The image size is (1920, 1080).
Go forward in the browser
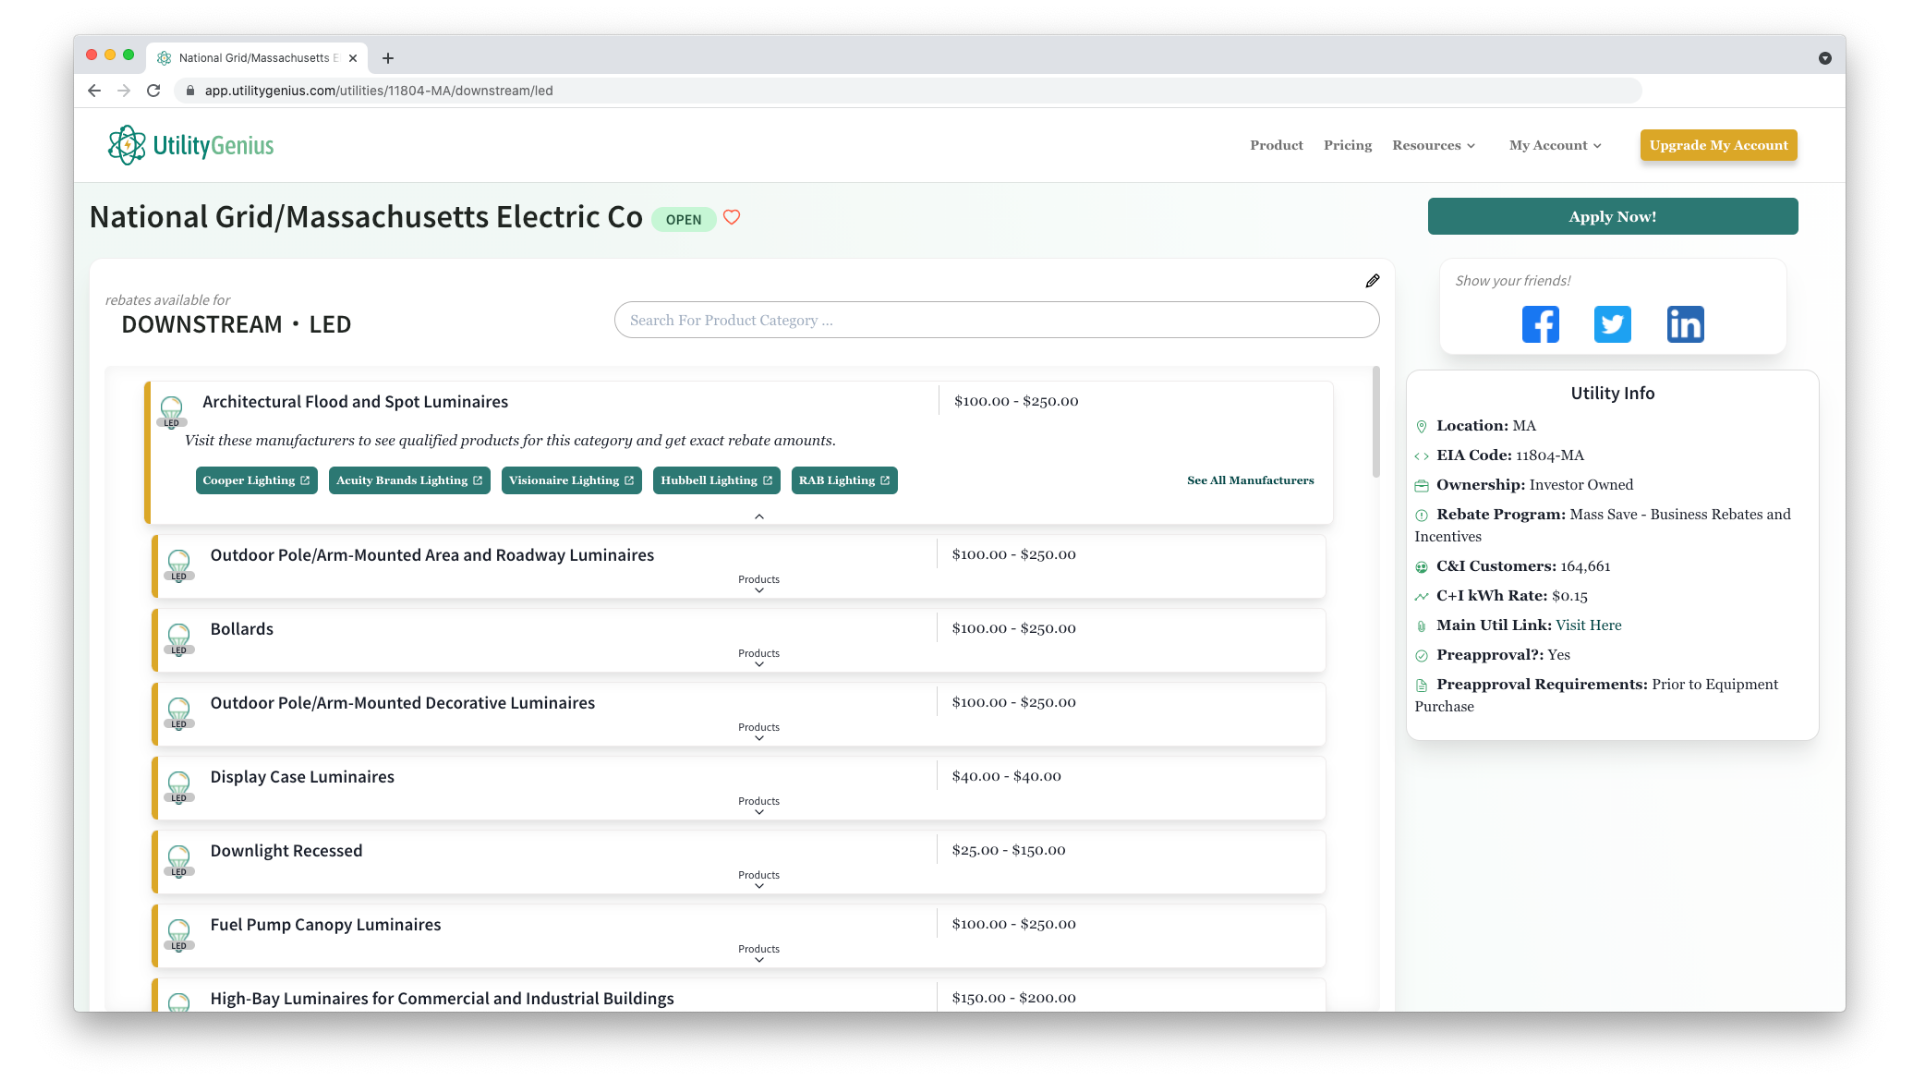click(x=124, y=90)
